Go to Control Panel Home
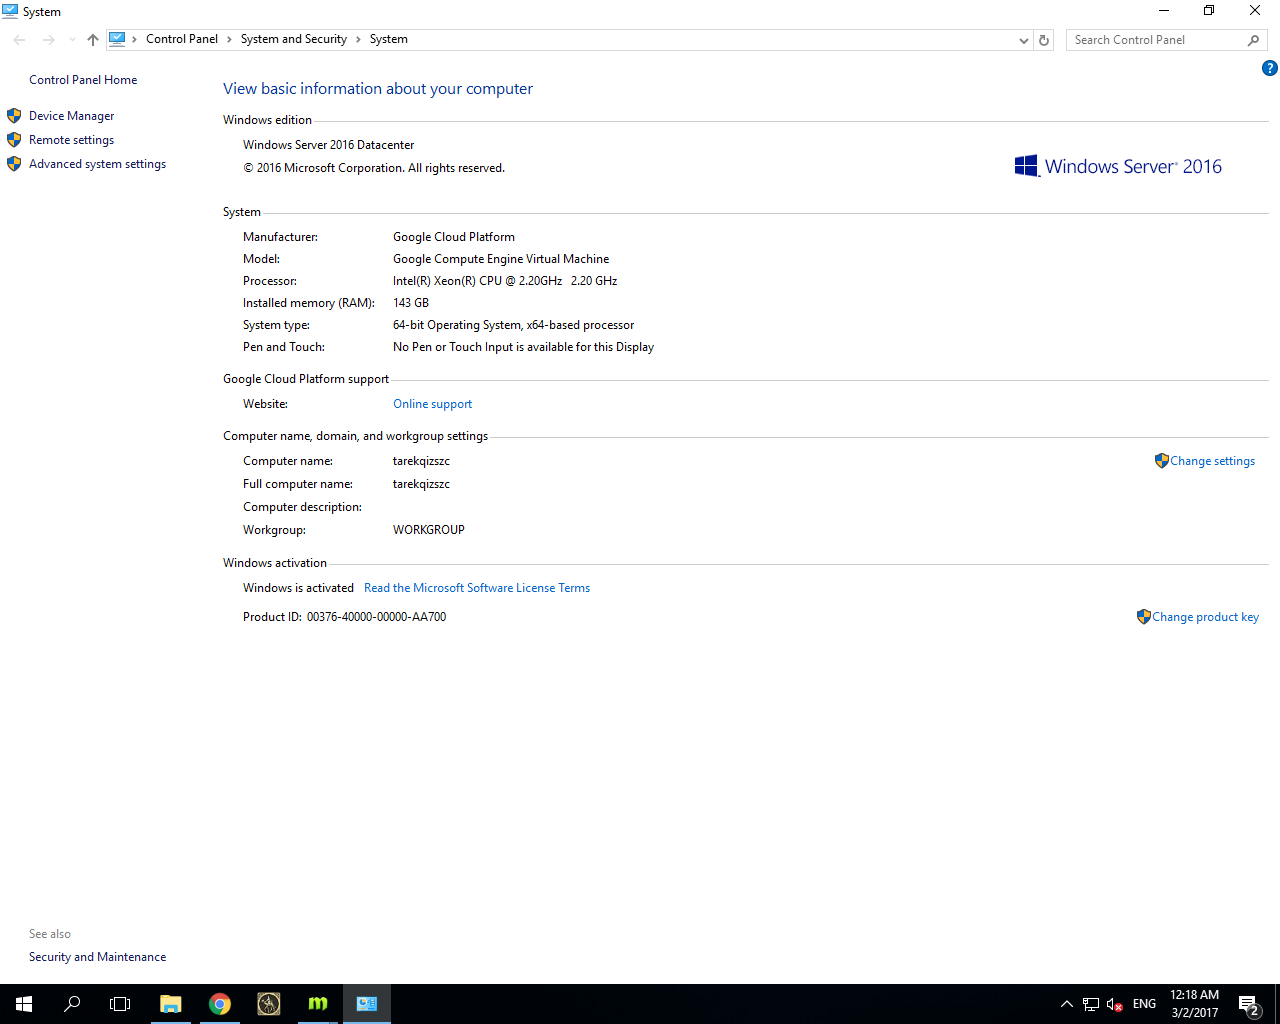The height and width of the screenshot is (1024, 1280). (83, 80)
